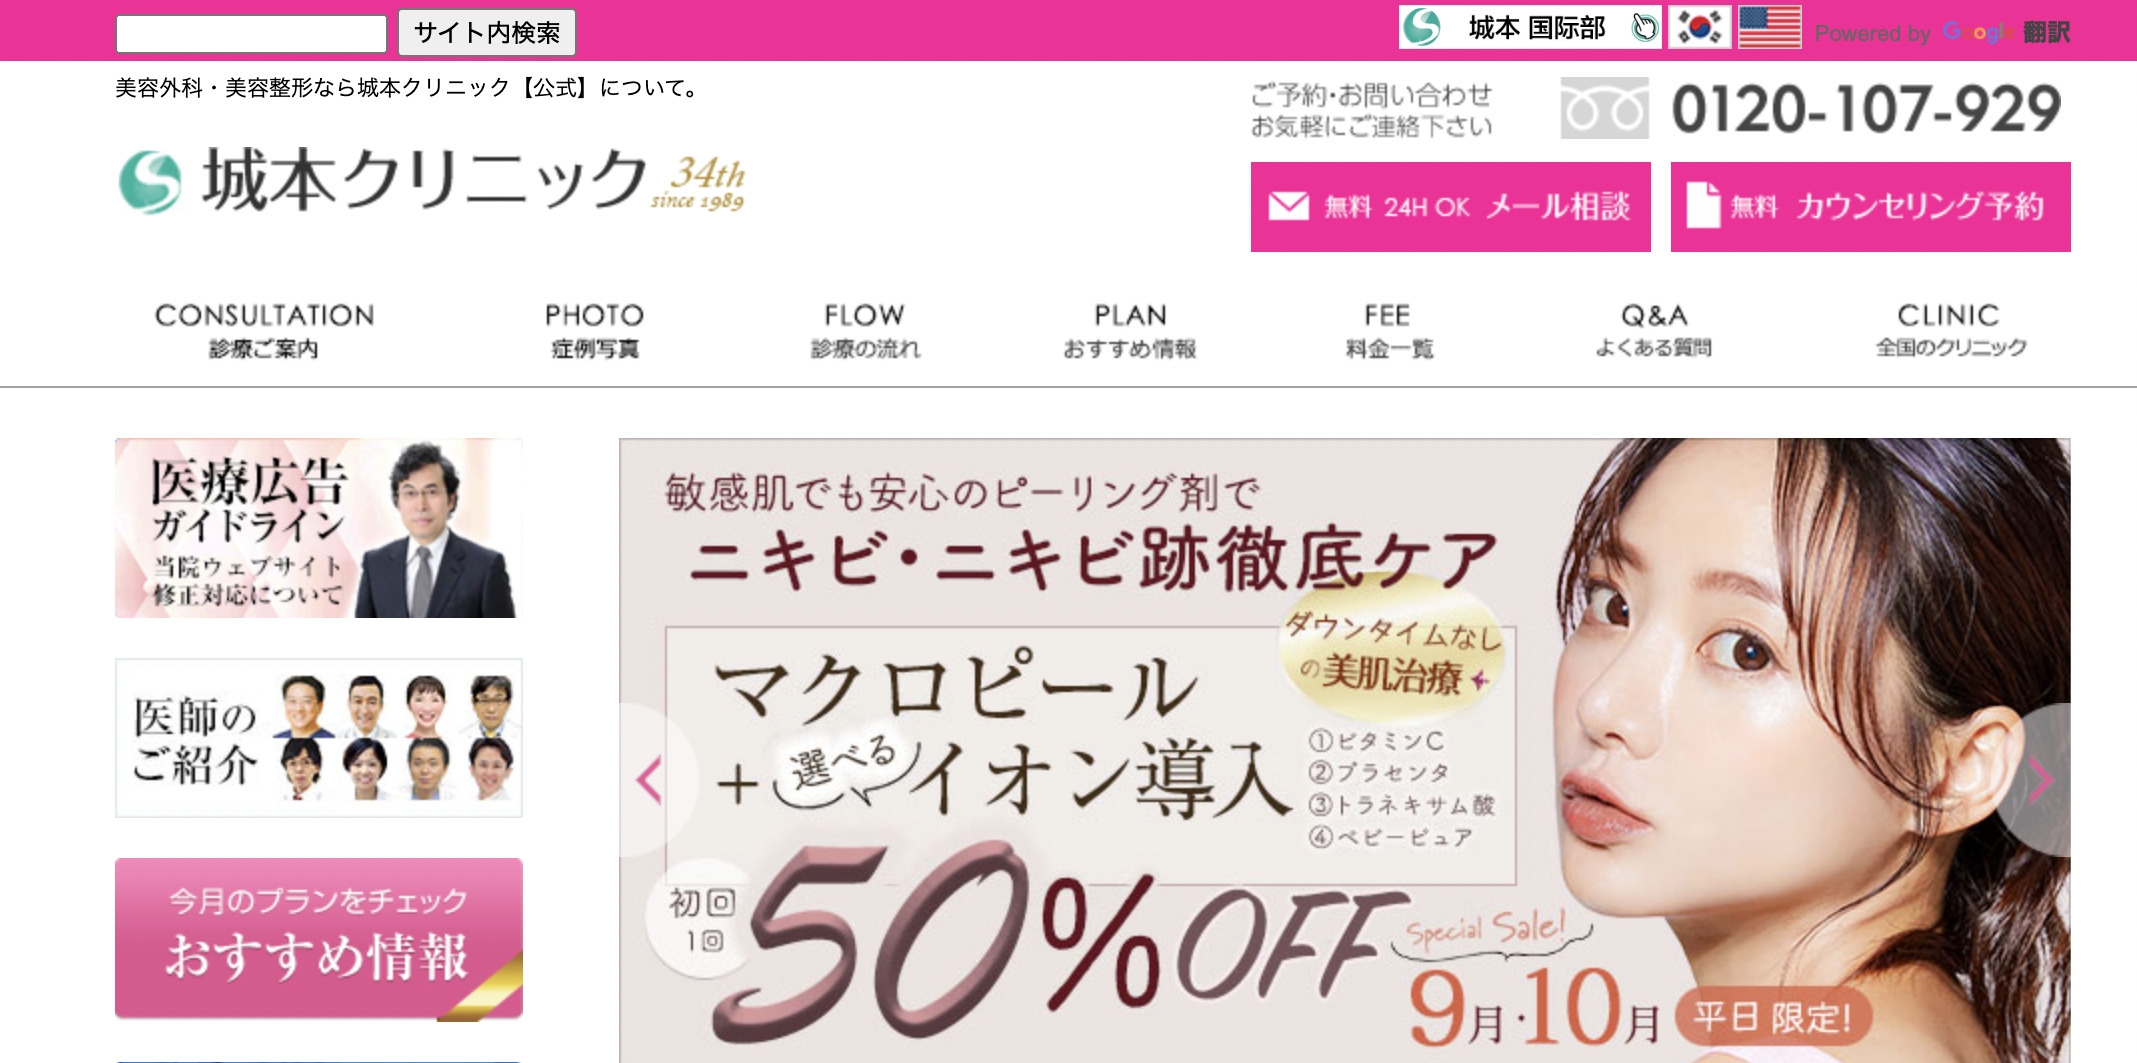Open the Q&A よくある質問 page
2137x1063 pixels.
(1654, 331)
